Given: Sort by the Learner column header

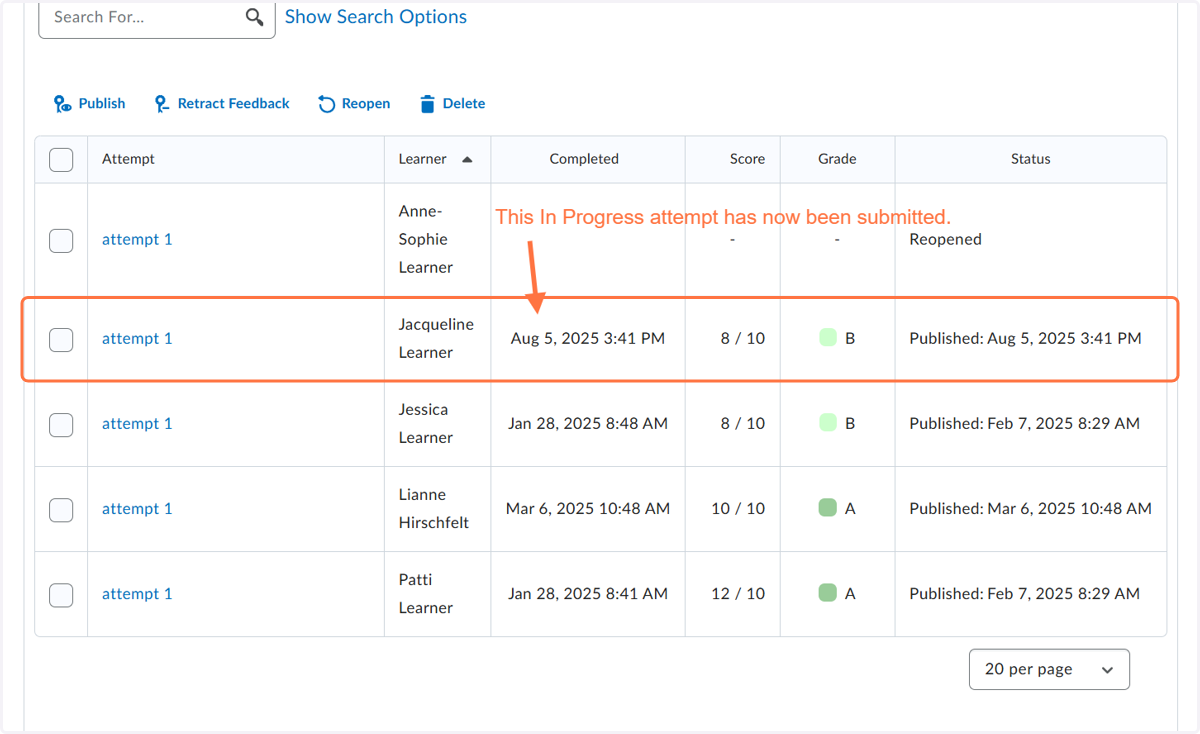Looking at the screenshot, I should [x=423, y=159].
